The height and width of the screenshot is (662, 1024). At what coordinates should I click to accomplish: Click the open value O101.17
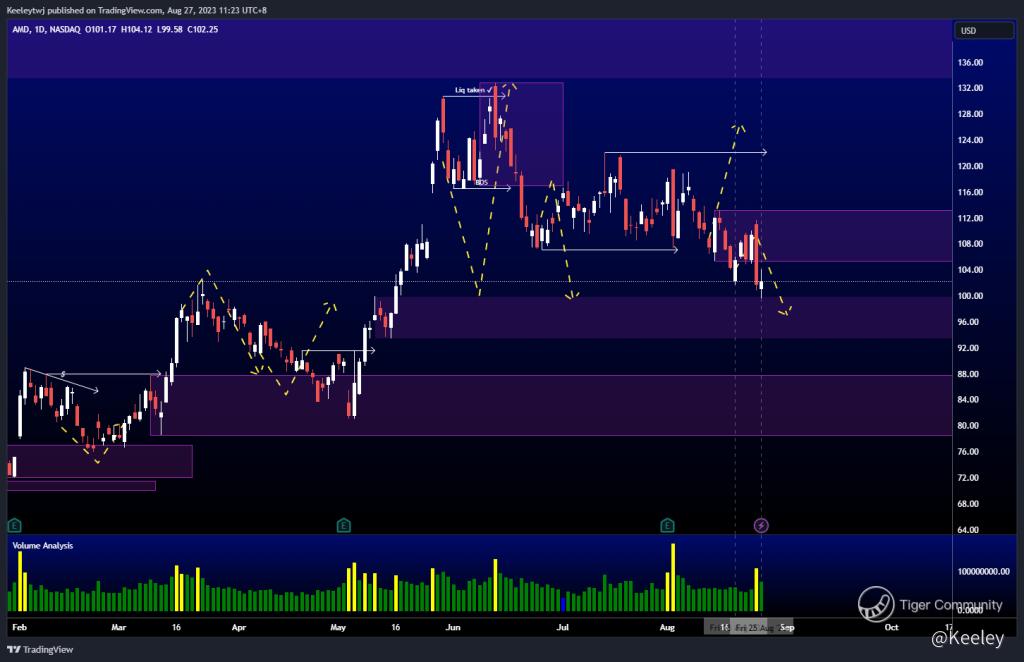click(x=101, y=29)
